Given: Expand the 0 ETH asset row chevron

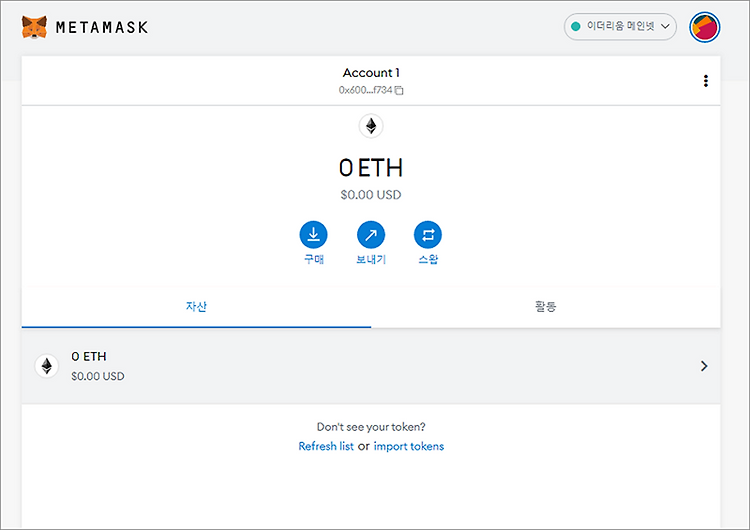Looking at the screenshot, I should click(704, 366).
